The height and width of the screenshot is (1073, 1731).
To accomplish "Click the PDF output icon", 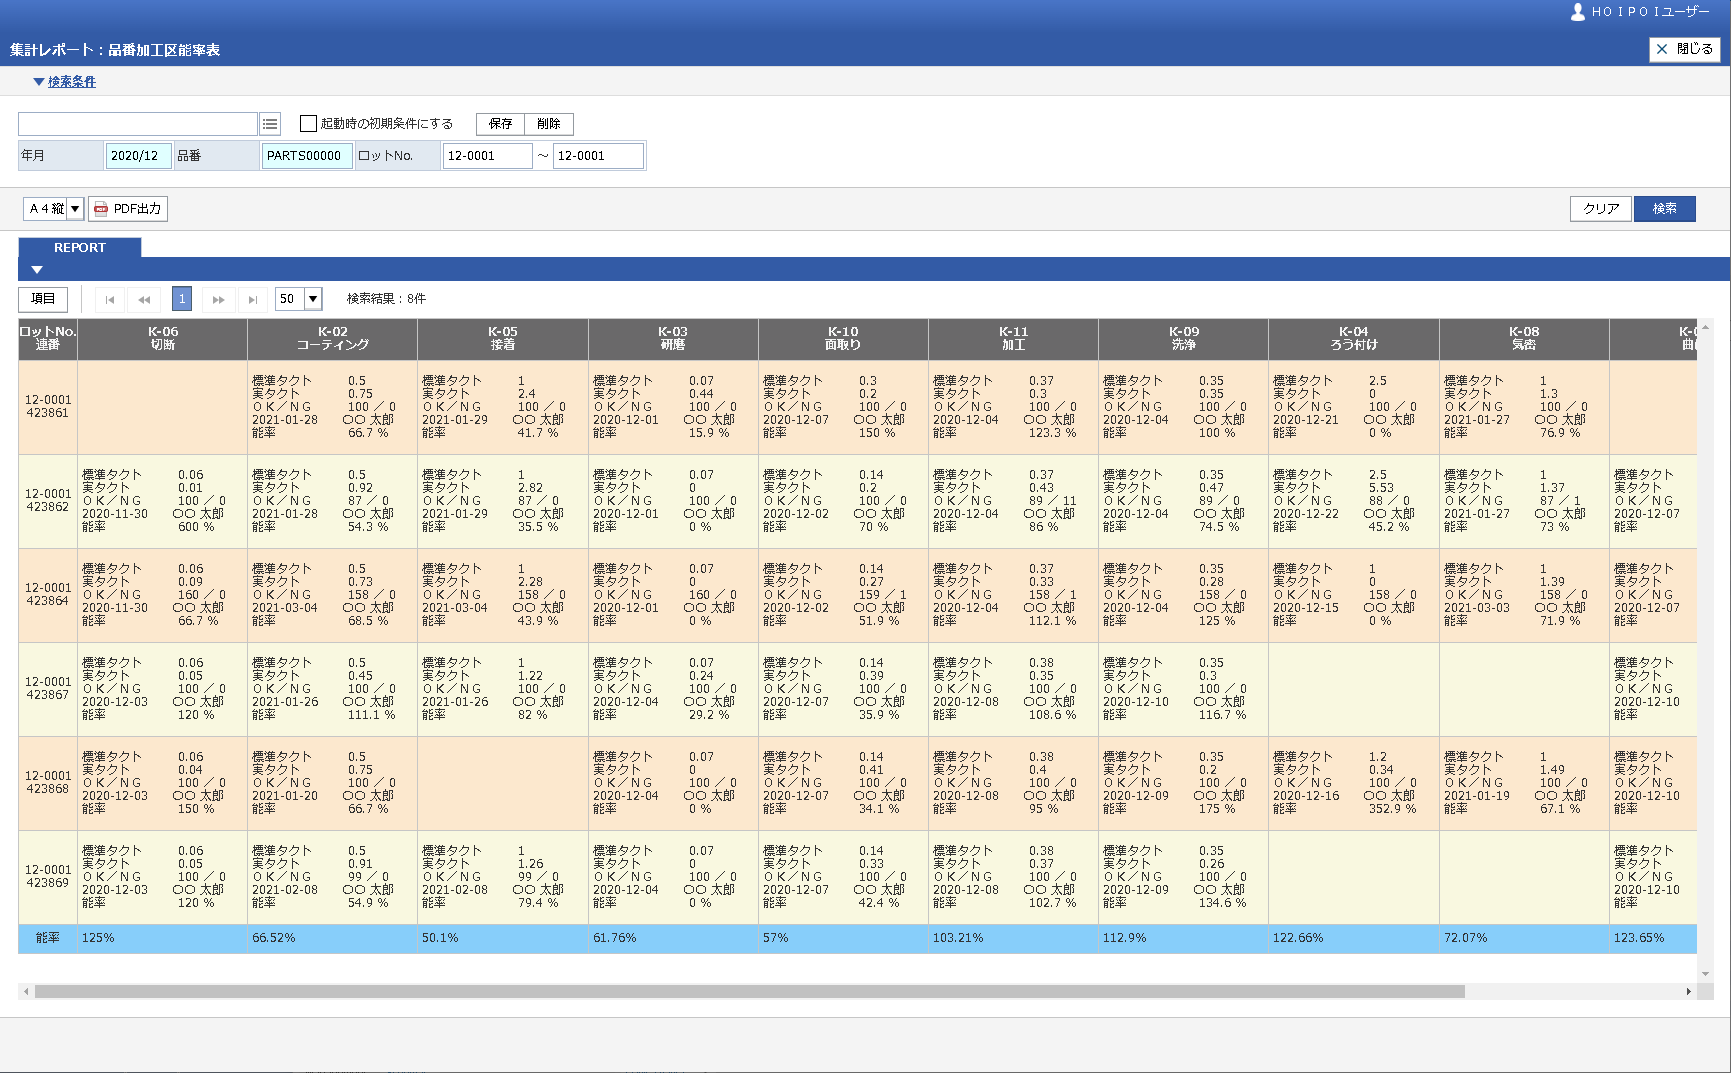I will (101, 209).
